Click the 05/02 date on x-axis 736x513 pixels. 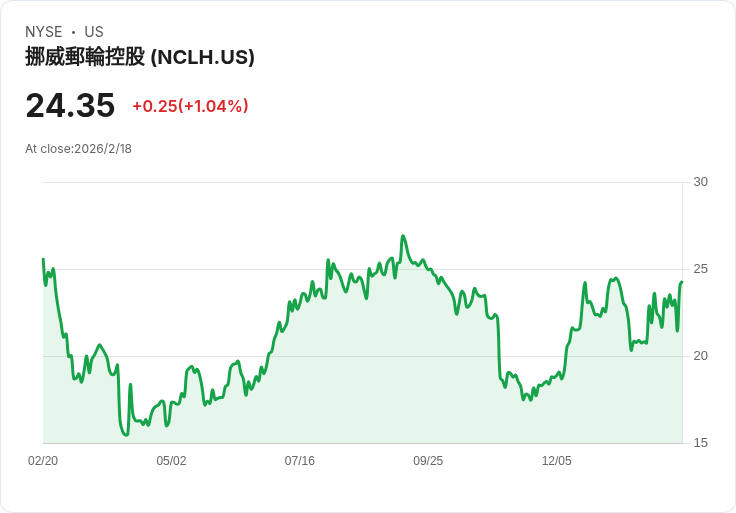click(171, 461)
